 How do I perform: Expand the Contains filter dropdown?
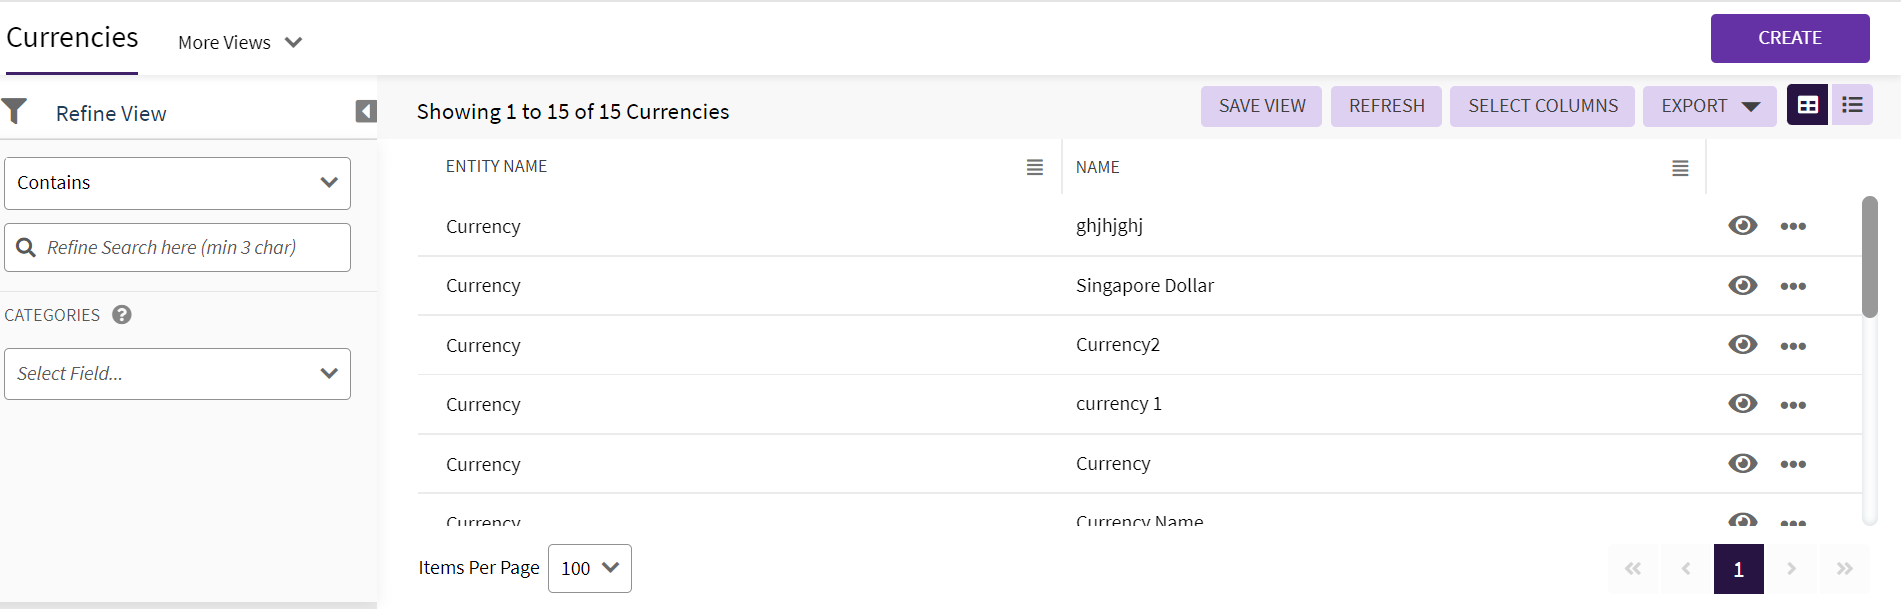178,183
